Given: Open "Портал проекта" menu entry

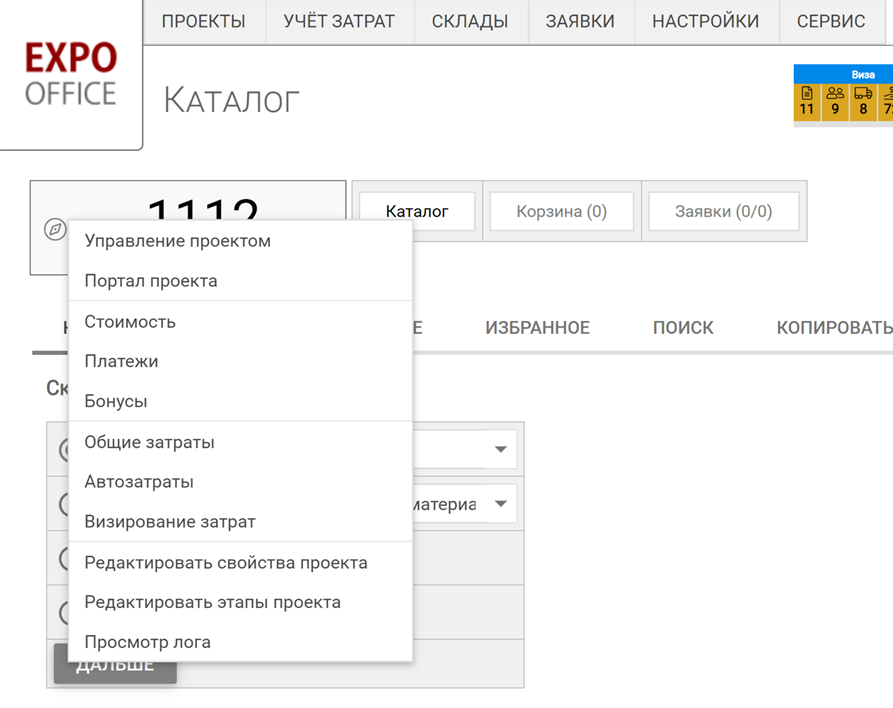Looking at the screenshot, I should point(151,281).
